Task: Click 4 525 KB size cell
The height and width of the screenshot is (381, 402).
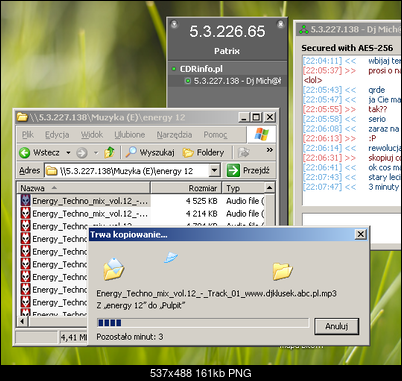Action: (201, 201)
